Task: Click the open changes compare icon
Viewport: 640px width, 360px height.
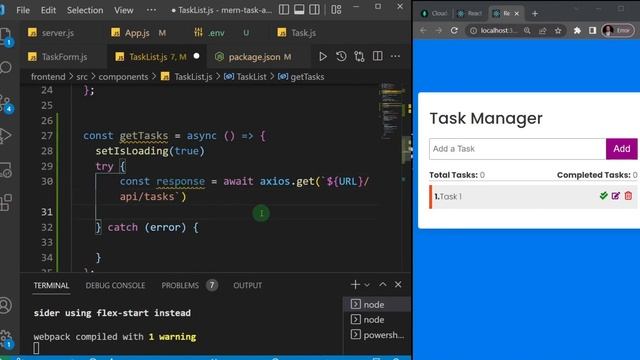Action: [359, 56]
